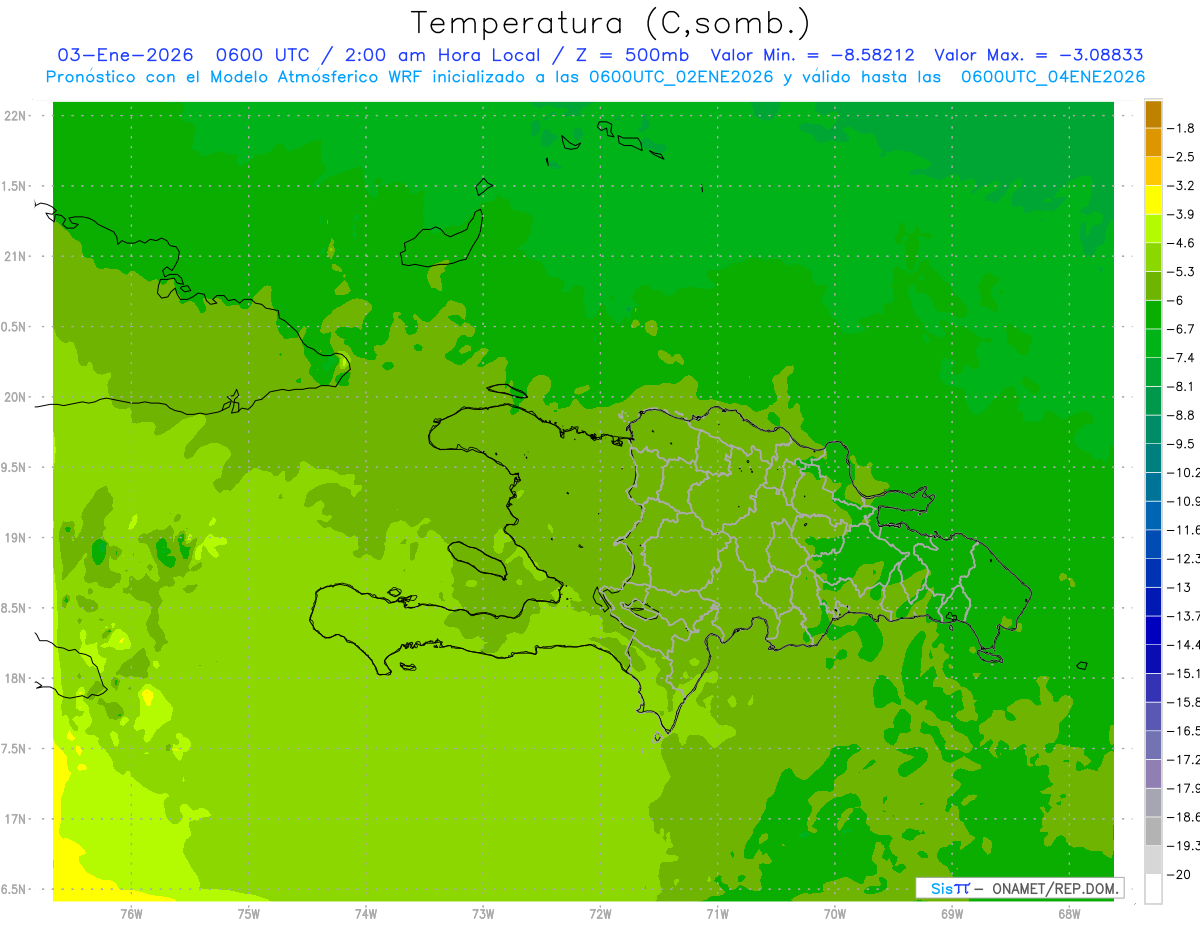The width and height of the screenshot is (1200, 927).
Task: Pick the teal swatch between -9.5 and -10.2
Action: point(1153,458)
